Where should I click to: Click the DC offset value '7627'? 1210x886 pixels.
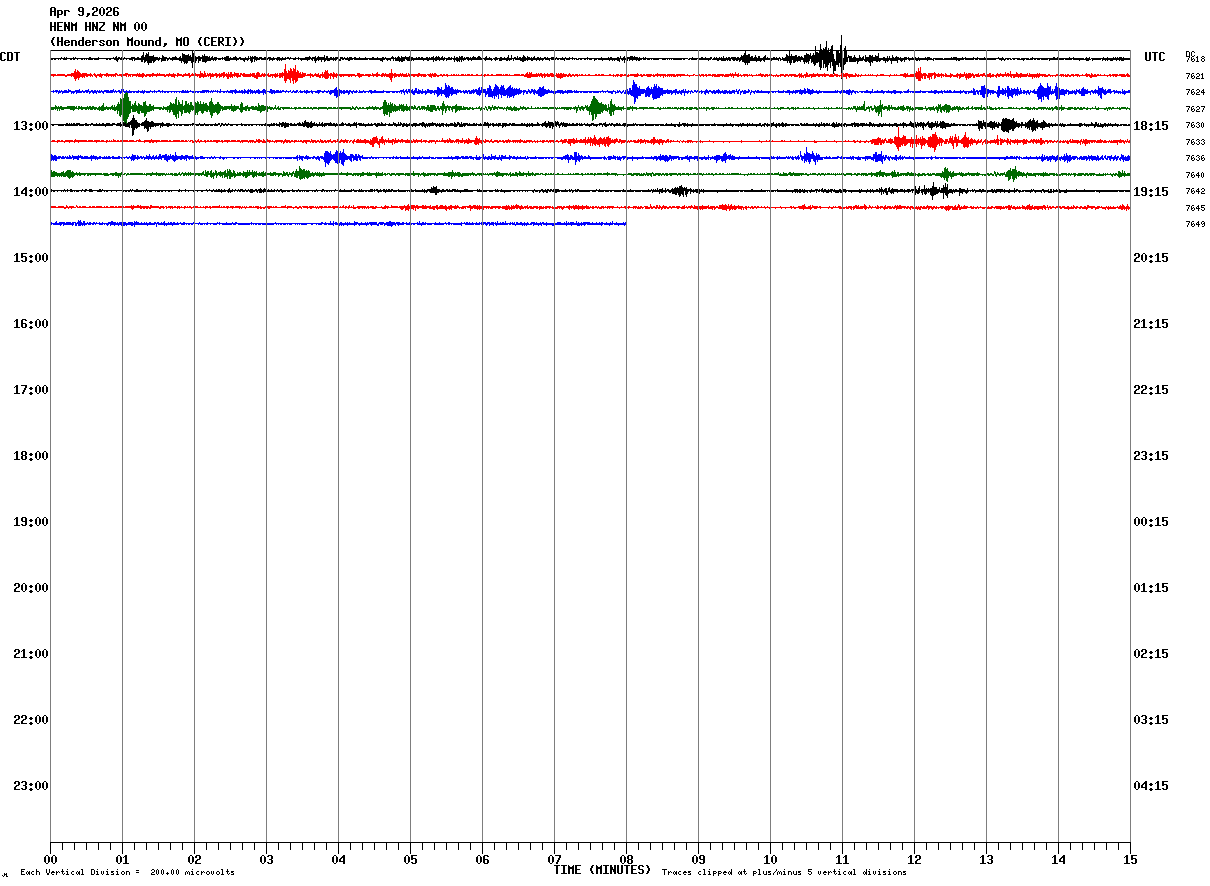[x=1195, y=109]
